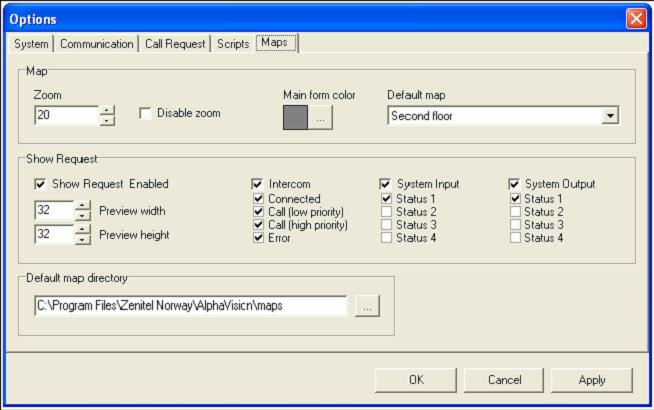Toggle Show Request Enabled checkbox
The width and height of the screenshot is (654, 410).
pyautogui.click(x=41, y=184)
